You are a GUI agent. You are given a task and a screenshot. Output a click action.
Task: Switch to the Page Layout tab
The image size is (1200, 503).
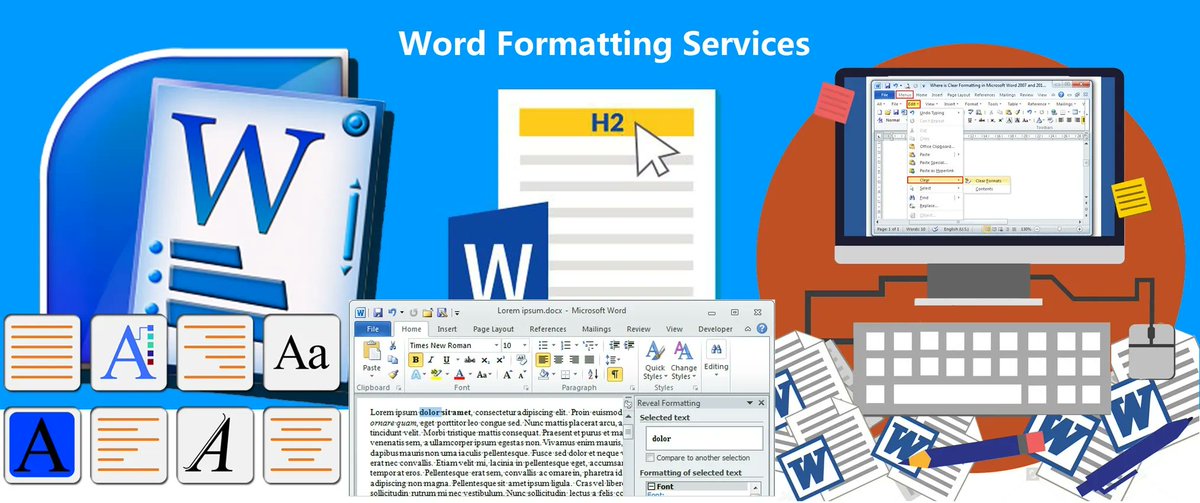coord(493,329)
